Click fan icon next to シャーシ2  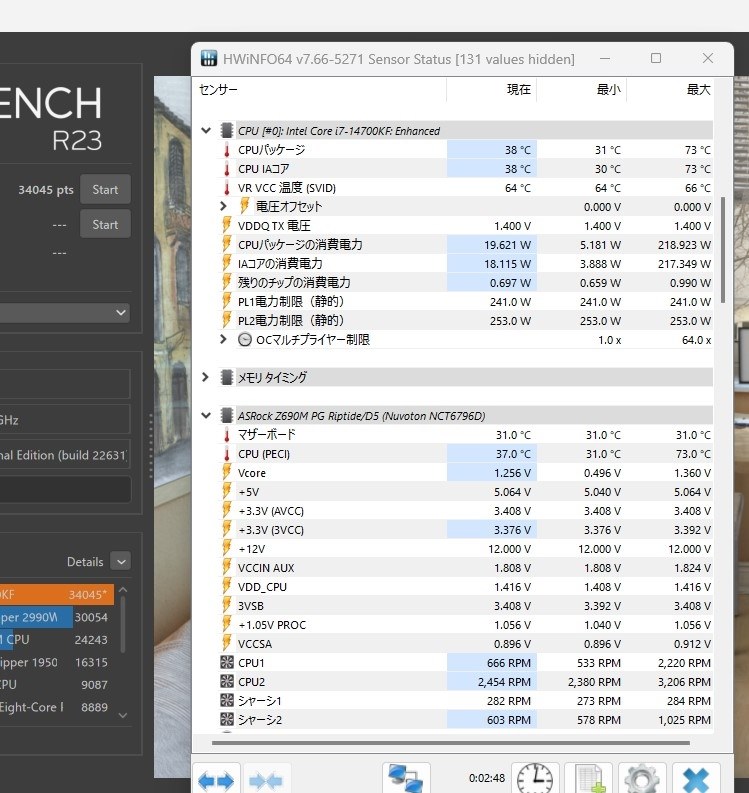coord(227,720)
